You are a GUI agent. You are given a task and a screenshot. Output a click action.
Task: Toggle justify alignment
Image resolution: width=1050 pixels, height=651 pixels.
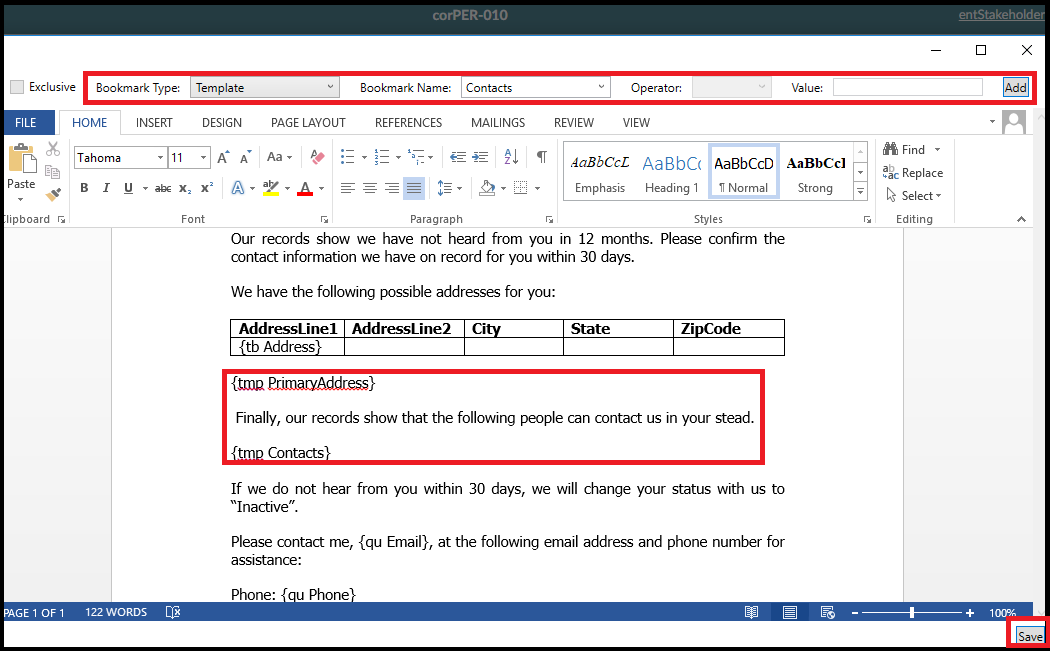click(414, 188)
